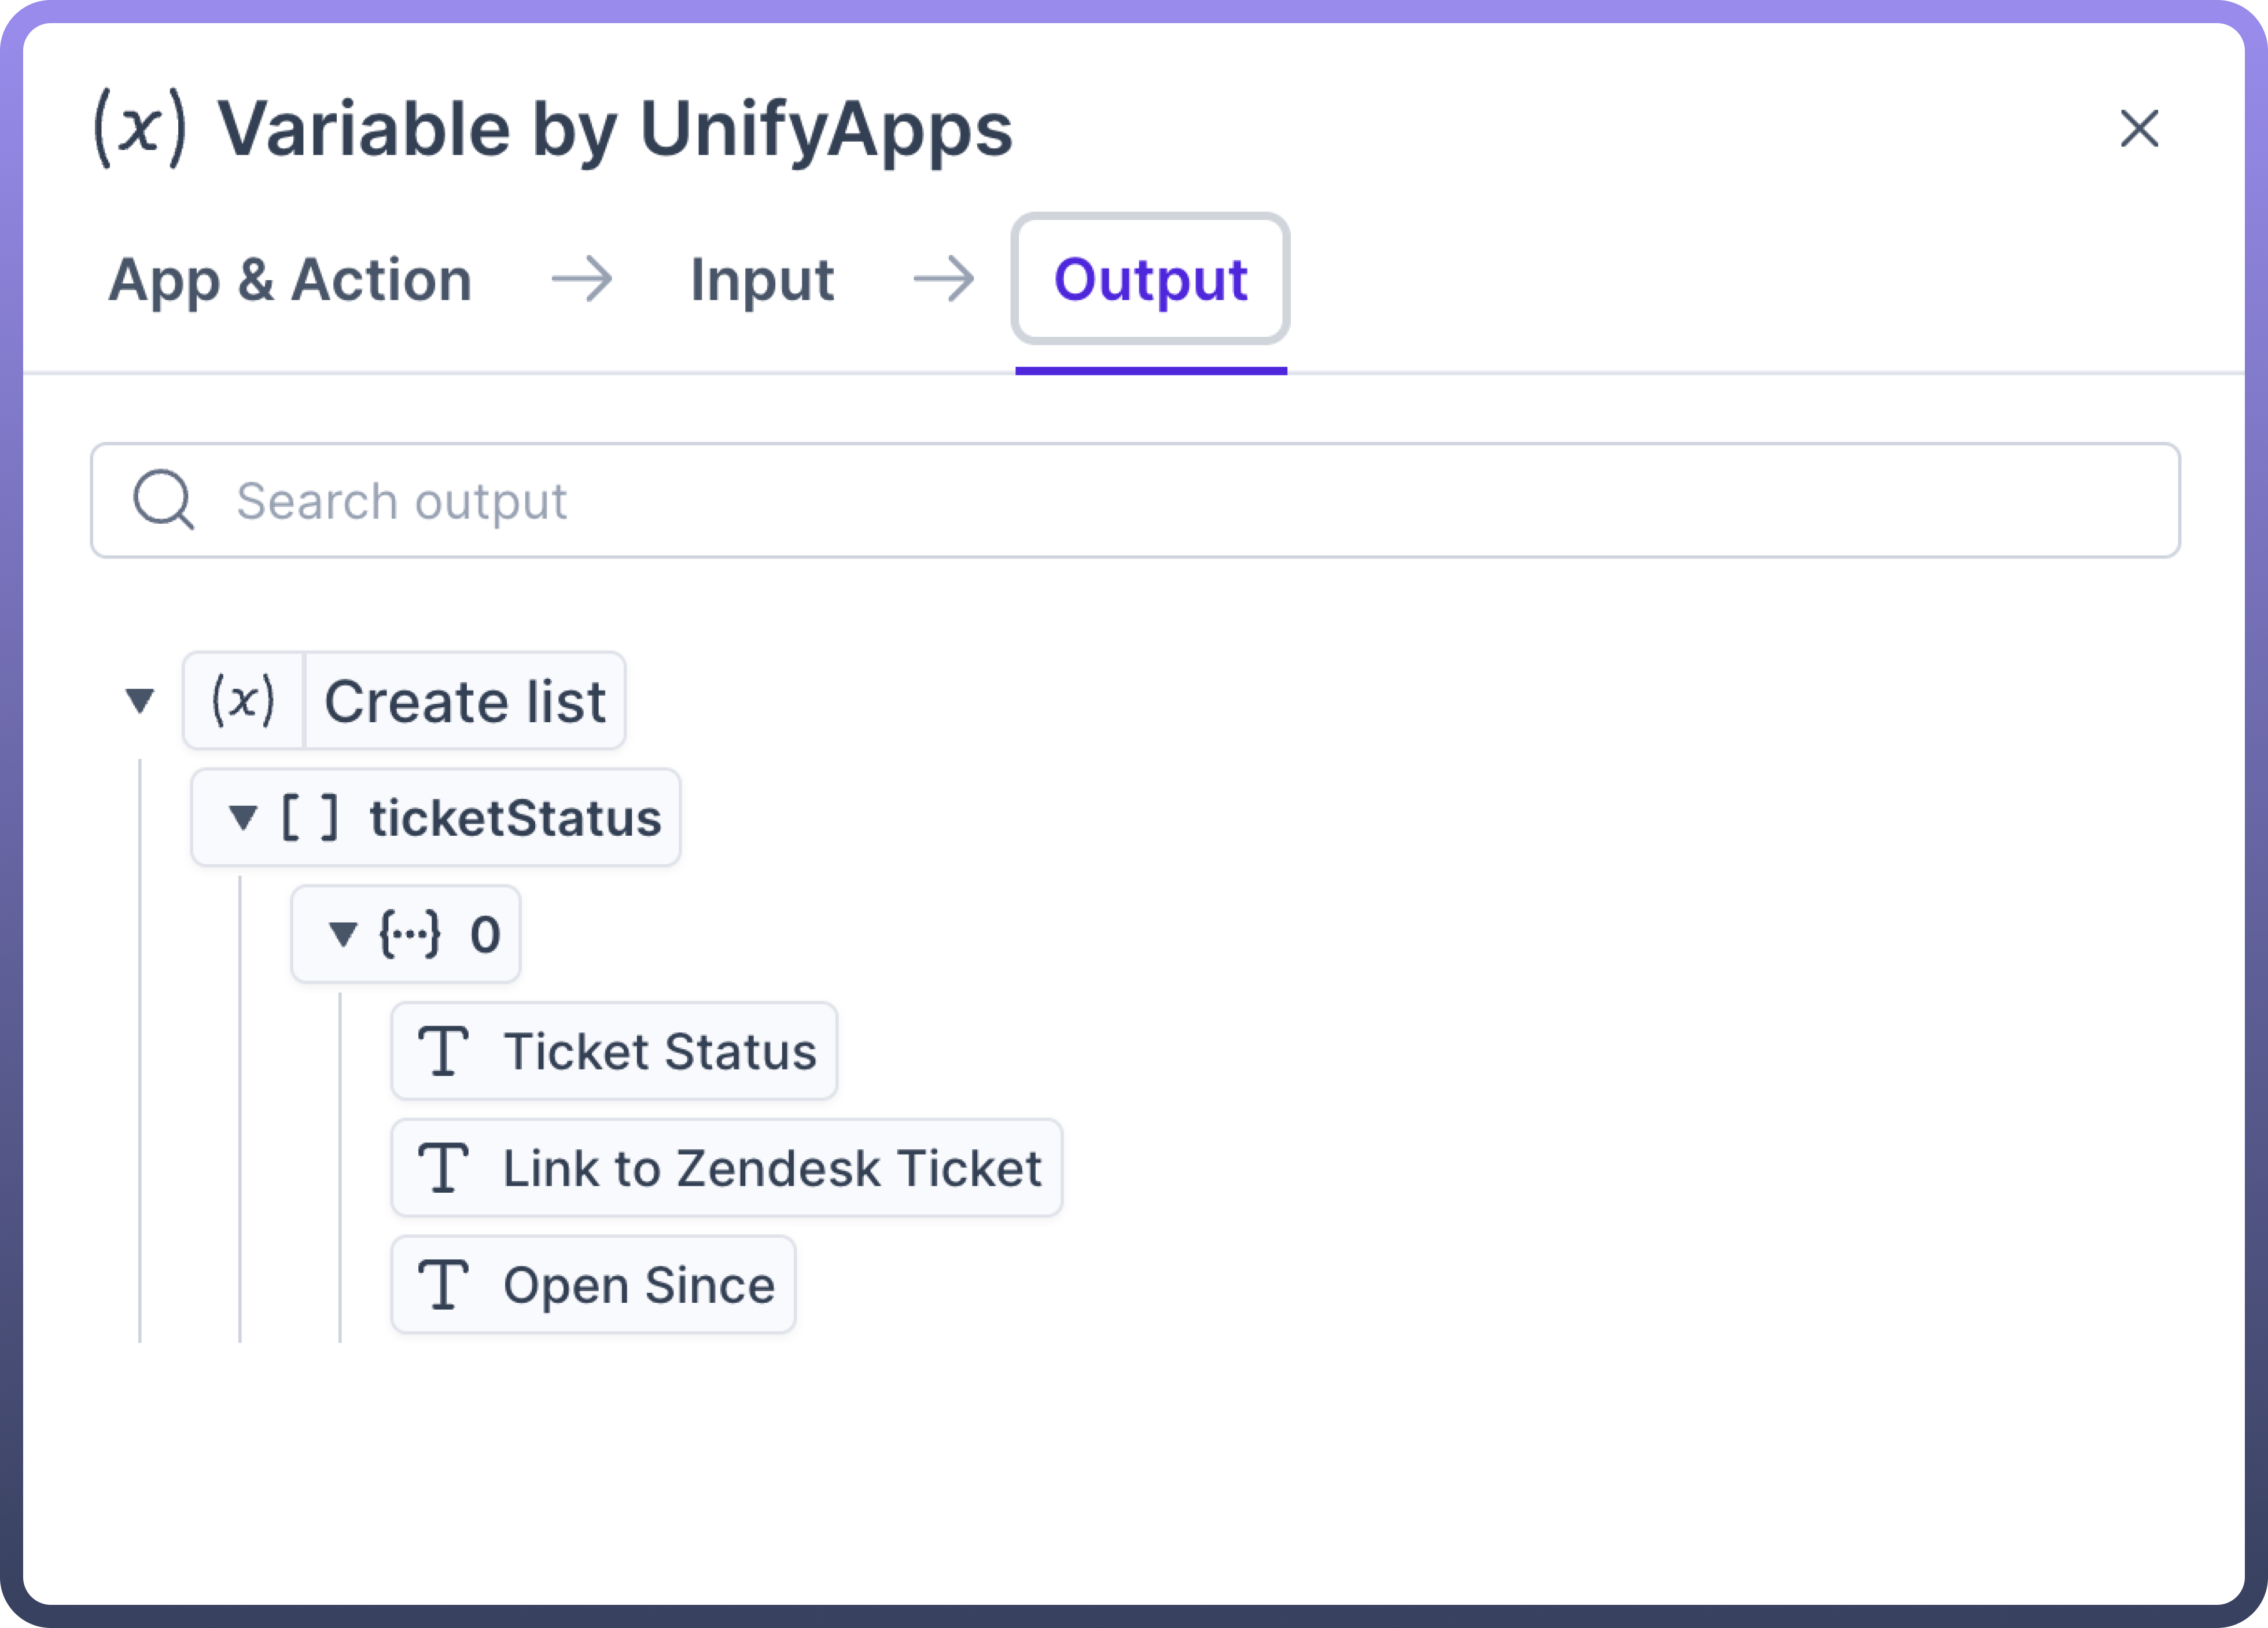Switch to the App & Action tab
This screenshot has width=2268, height=1628.
click(290, 279)
